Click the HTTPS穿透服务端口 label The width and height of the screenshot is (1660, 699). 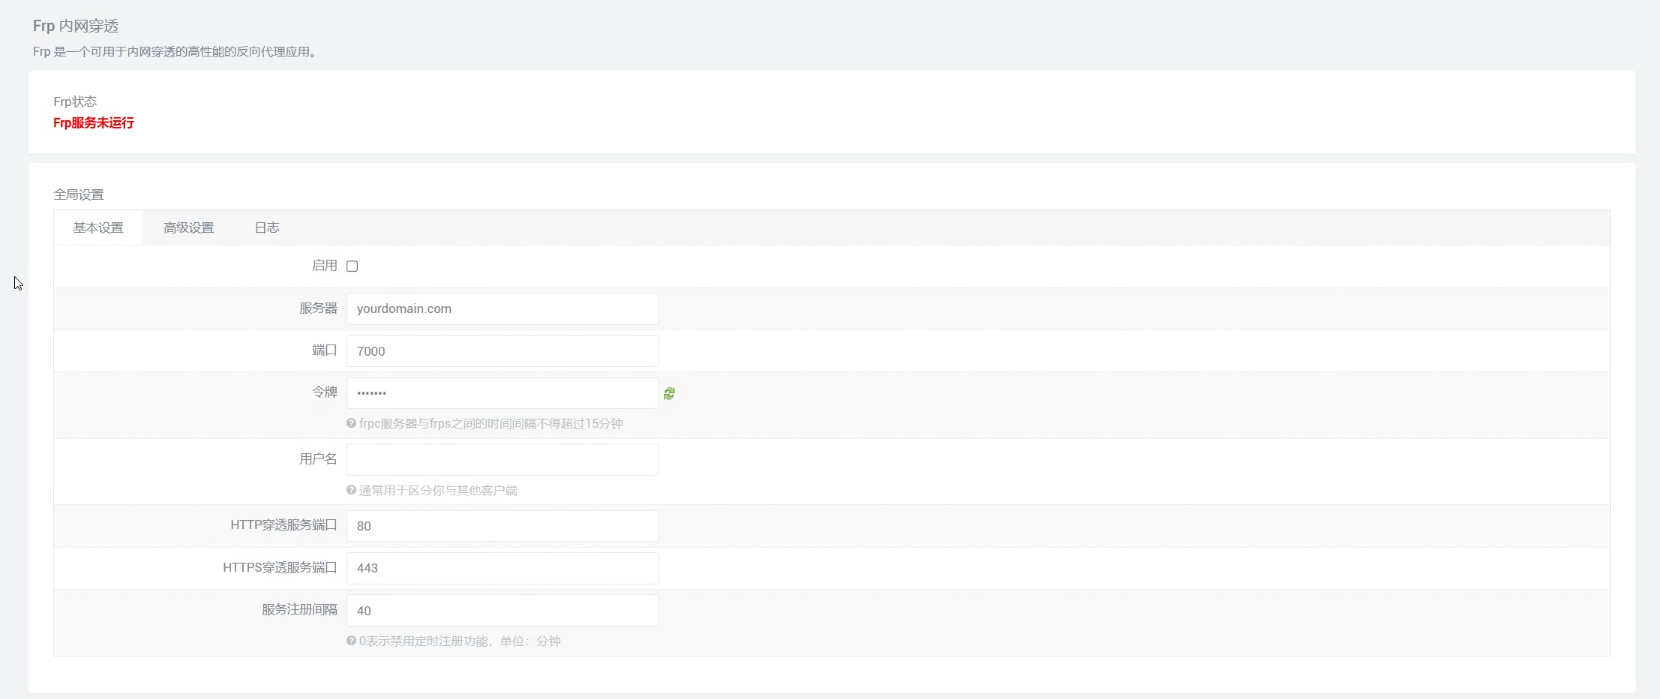click(280, 568)
